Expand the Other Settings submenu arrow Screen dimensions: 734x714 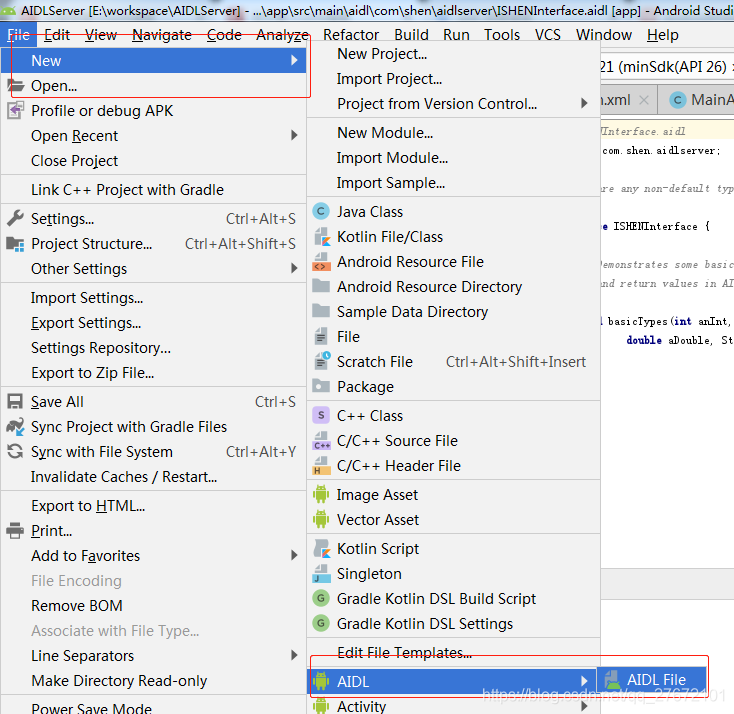[294, 268]
